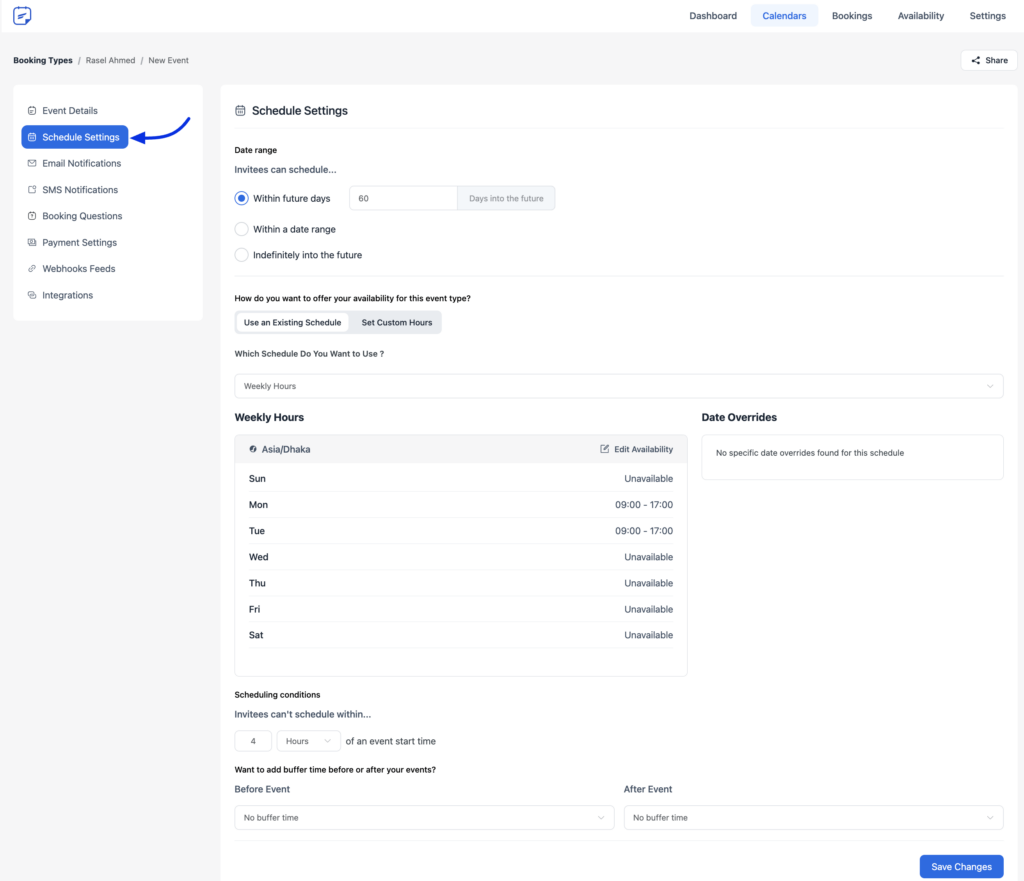Choose Within a date range scheduling
Screen dimensions: 1024x881
point(241,227)
